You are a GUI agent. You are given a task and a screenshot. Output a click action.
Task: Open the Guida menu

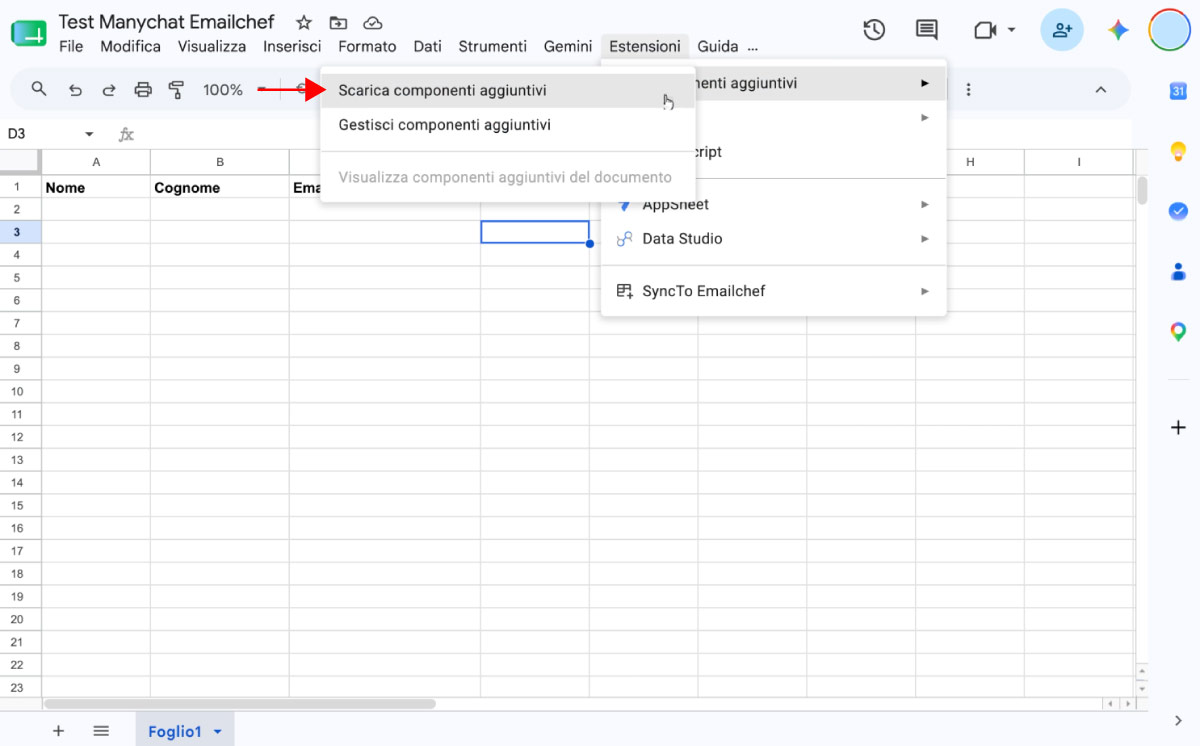click(x=718, y=46)
